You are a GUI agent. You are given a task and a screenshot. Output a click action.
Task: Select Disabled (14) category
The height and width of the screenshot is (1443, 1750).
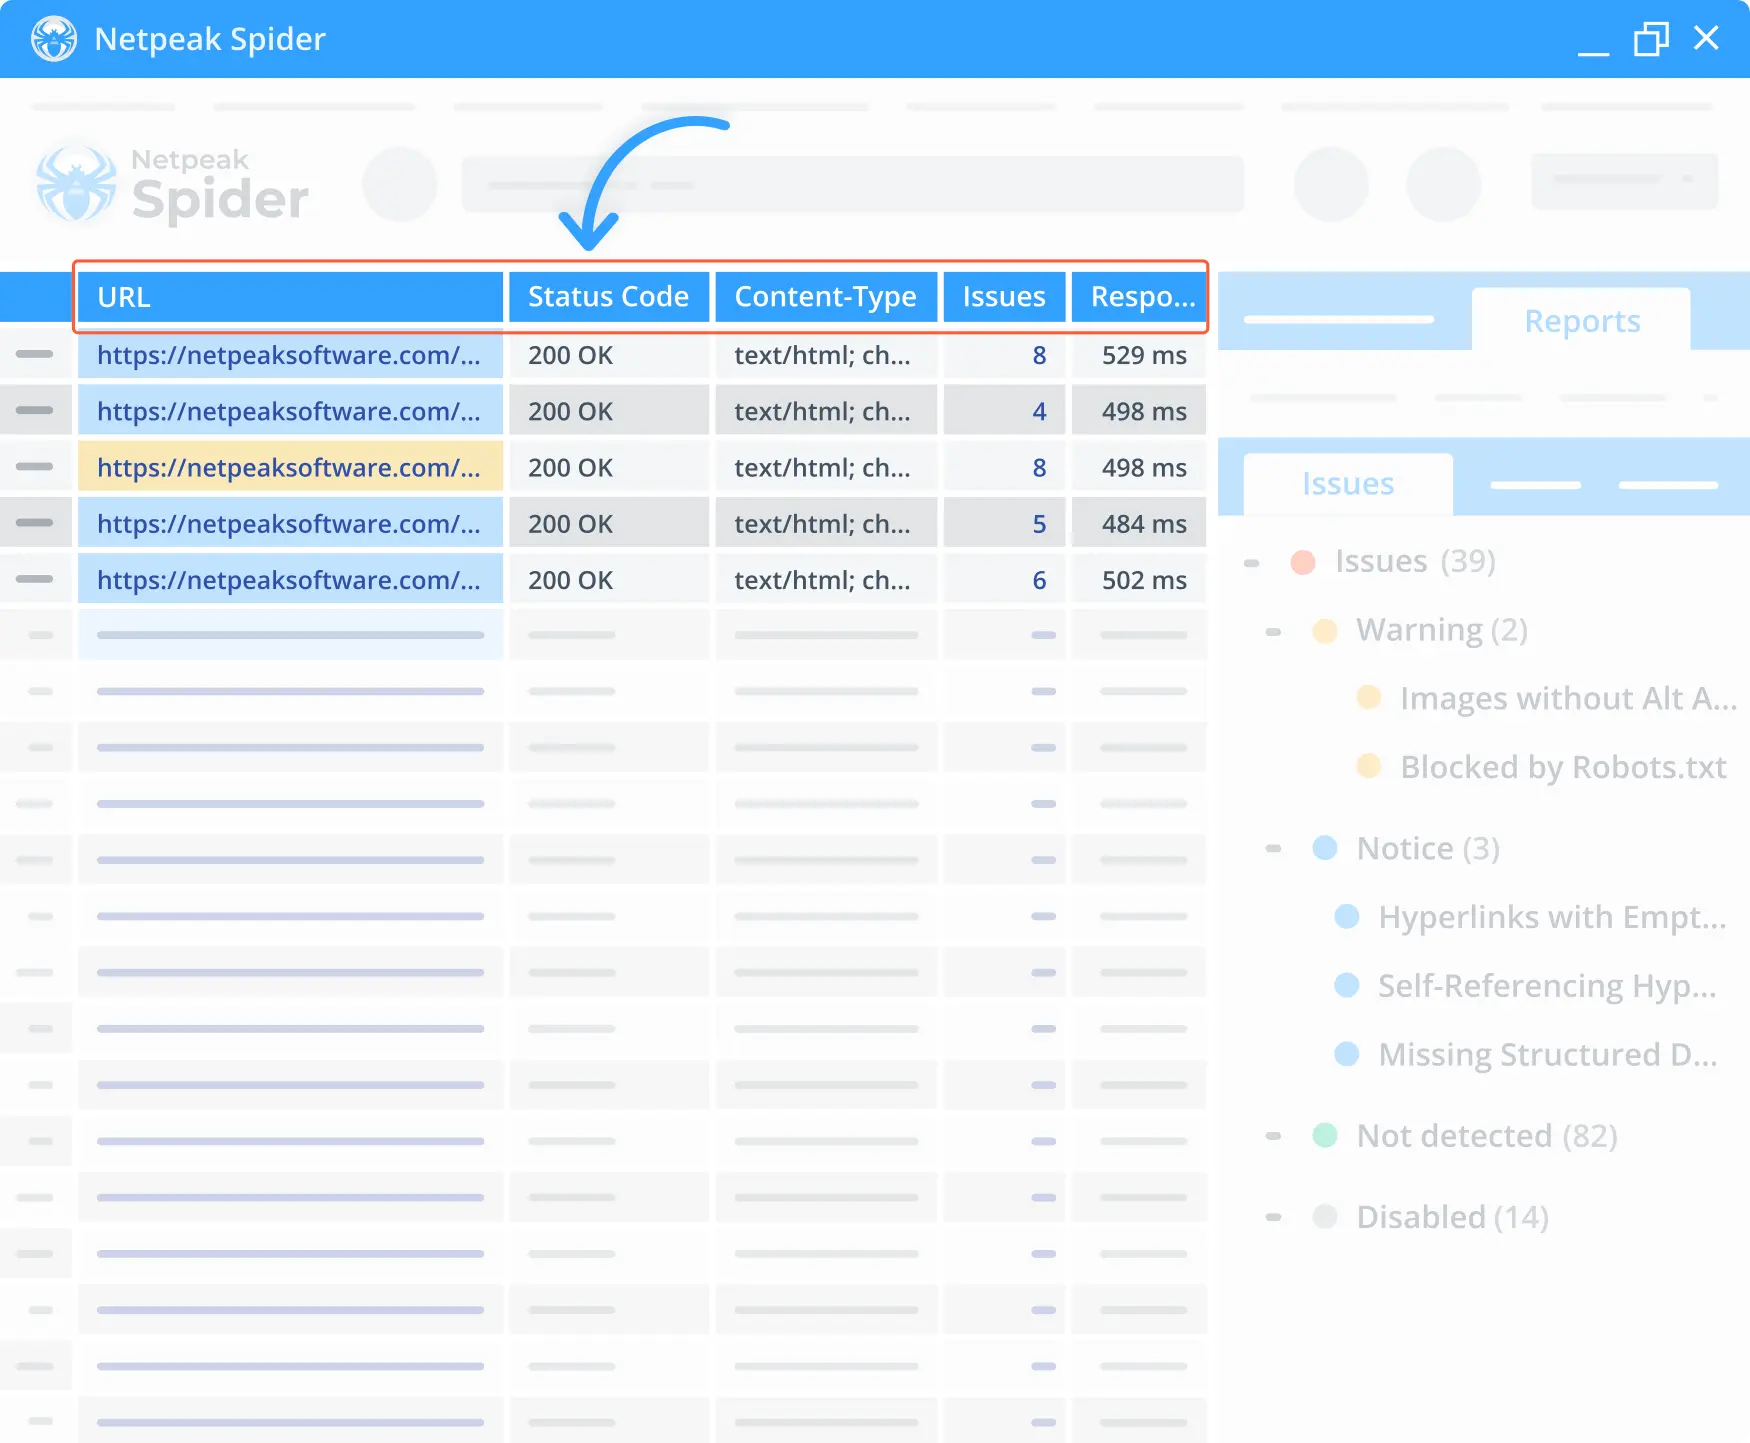click(1452, 1218)
